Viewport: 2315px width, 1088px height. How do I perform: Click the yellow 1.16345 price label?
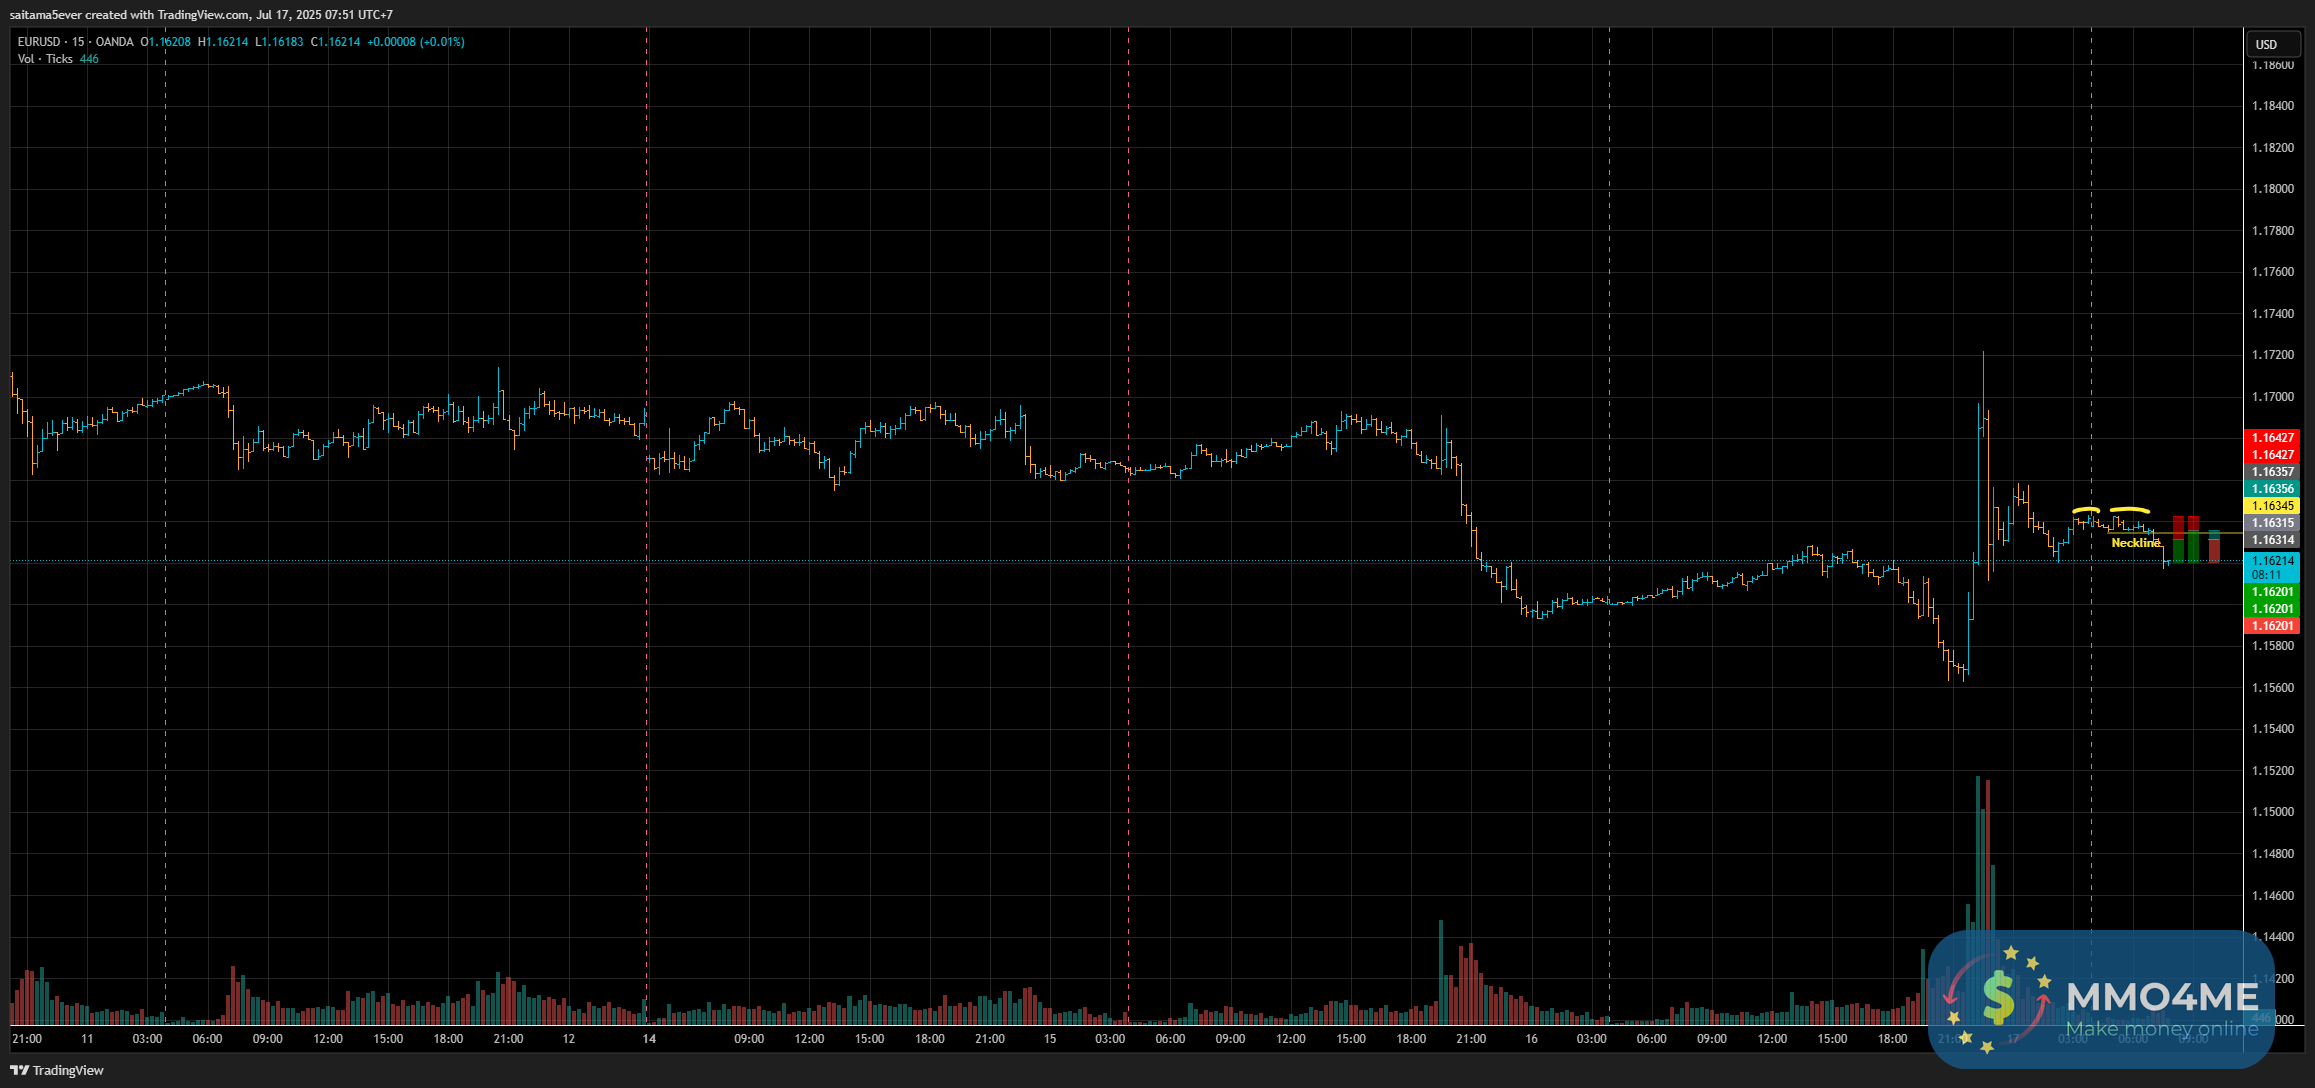pos(2272,506)
